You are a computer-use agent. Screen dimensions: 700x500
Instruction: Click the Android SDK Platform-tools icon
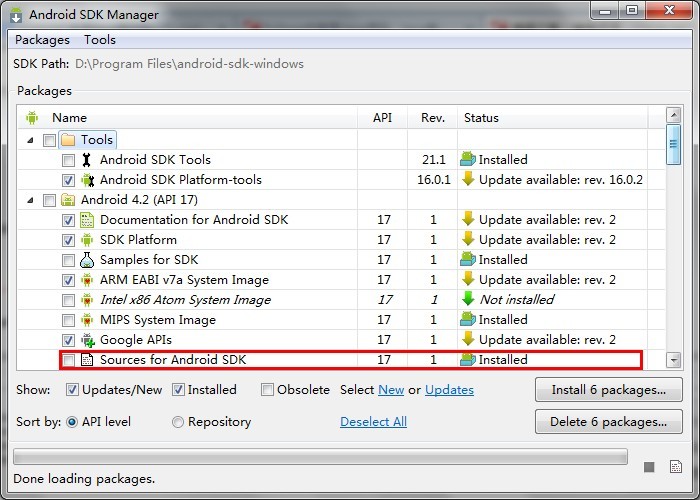tap(88, 180)
